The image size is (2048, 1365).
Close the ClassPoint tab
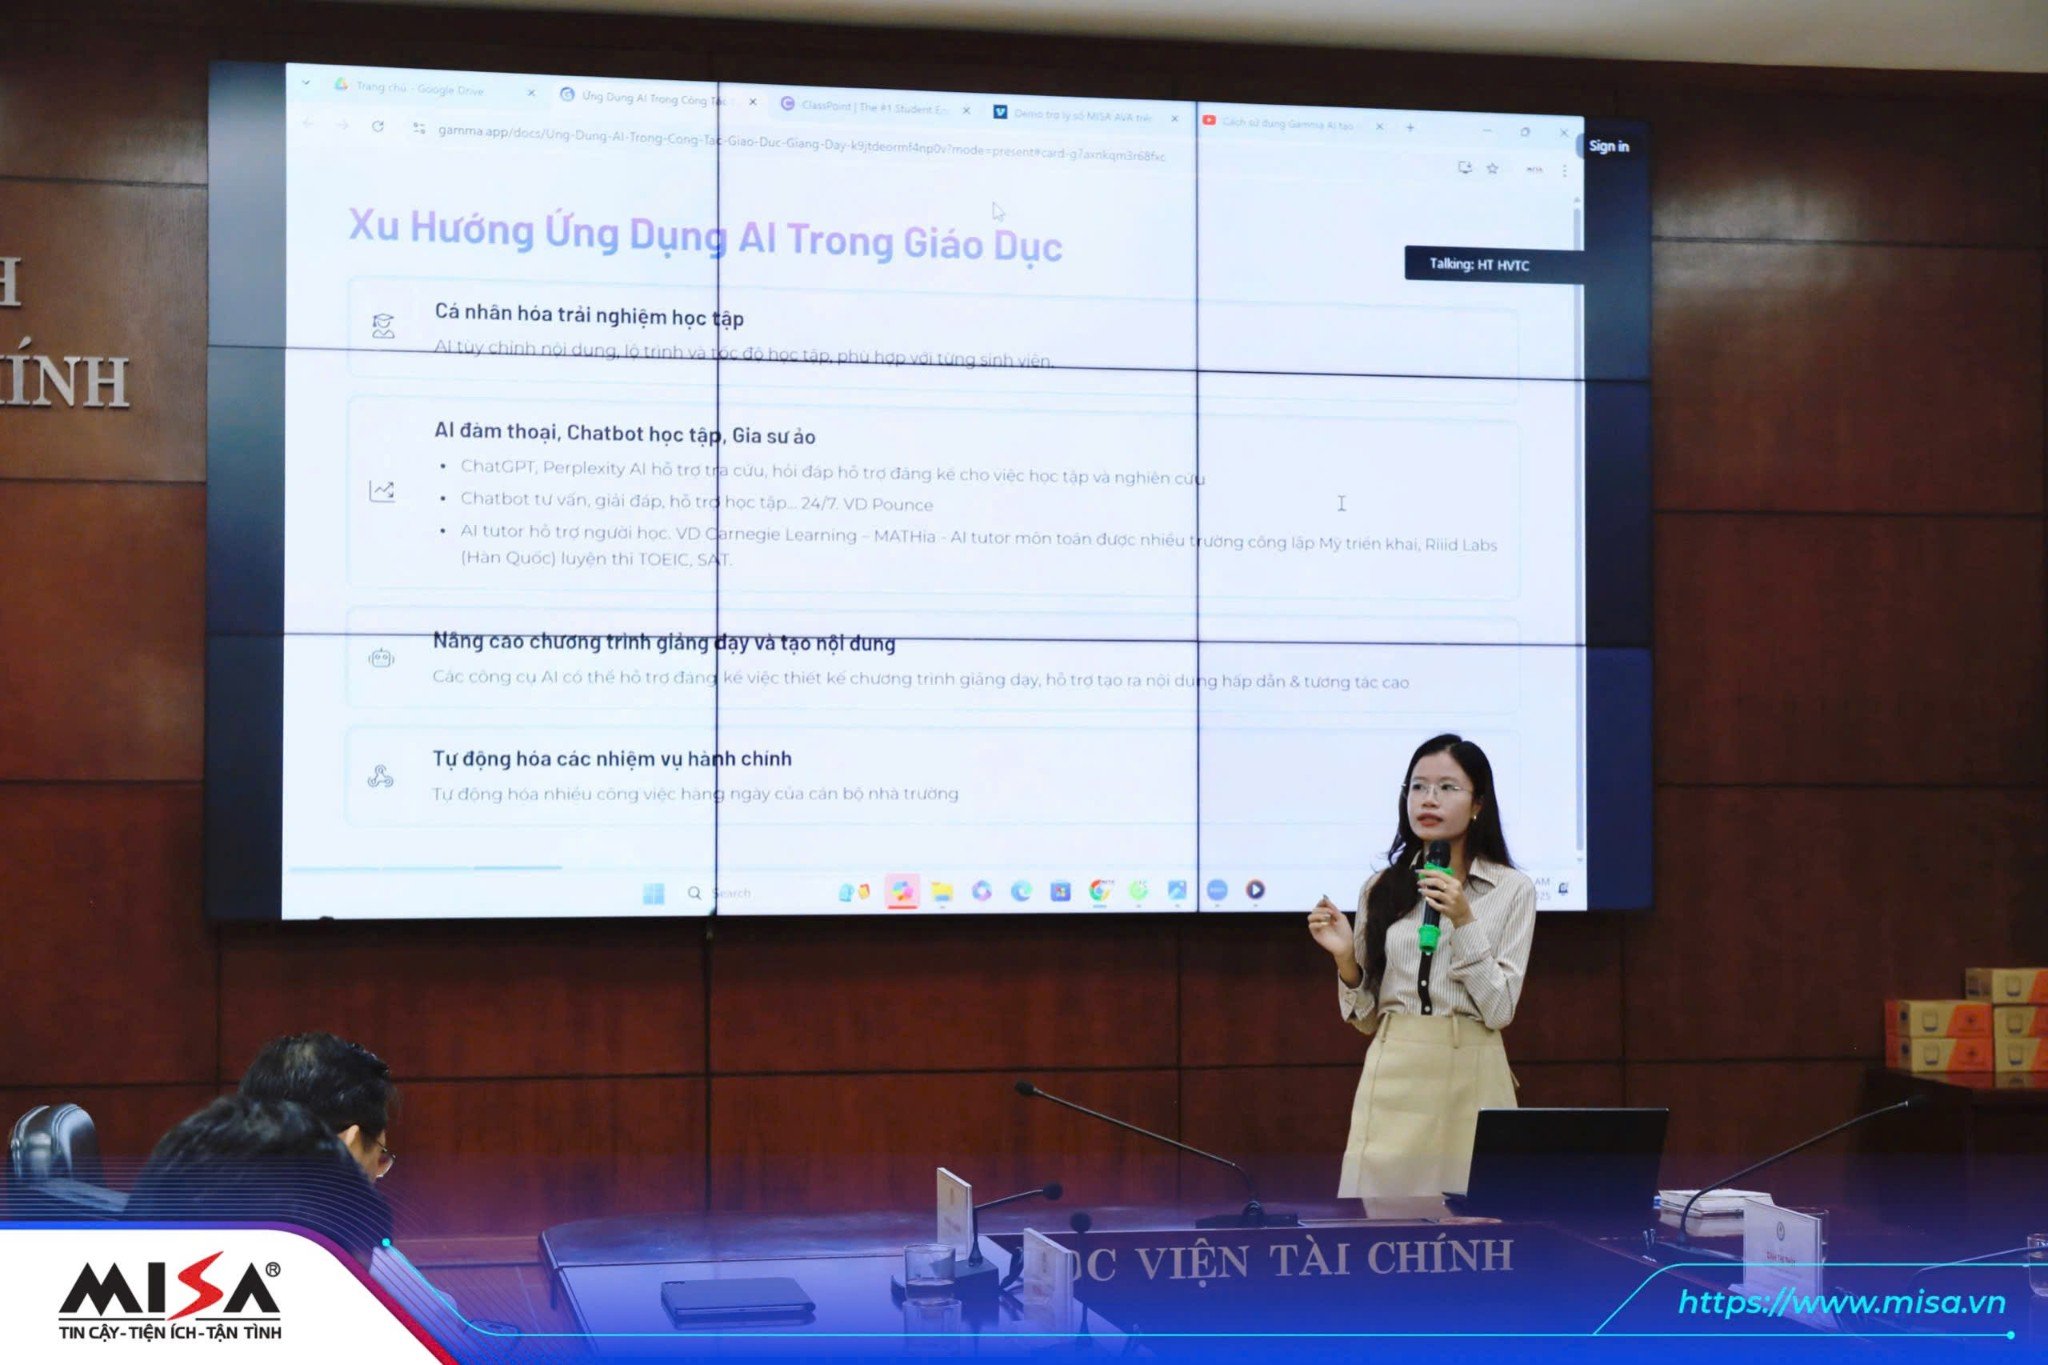coord(966,110)
